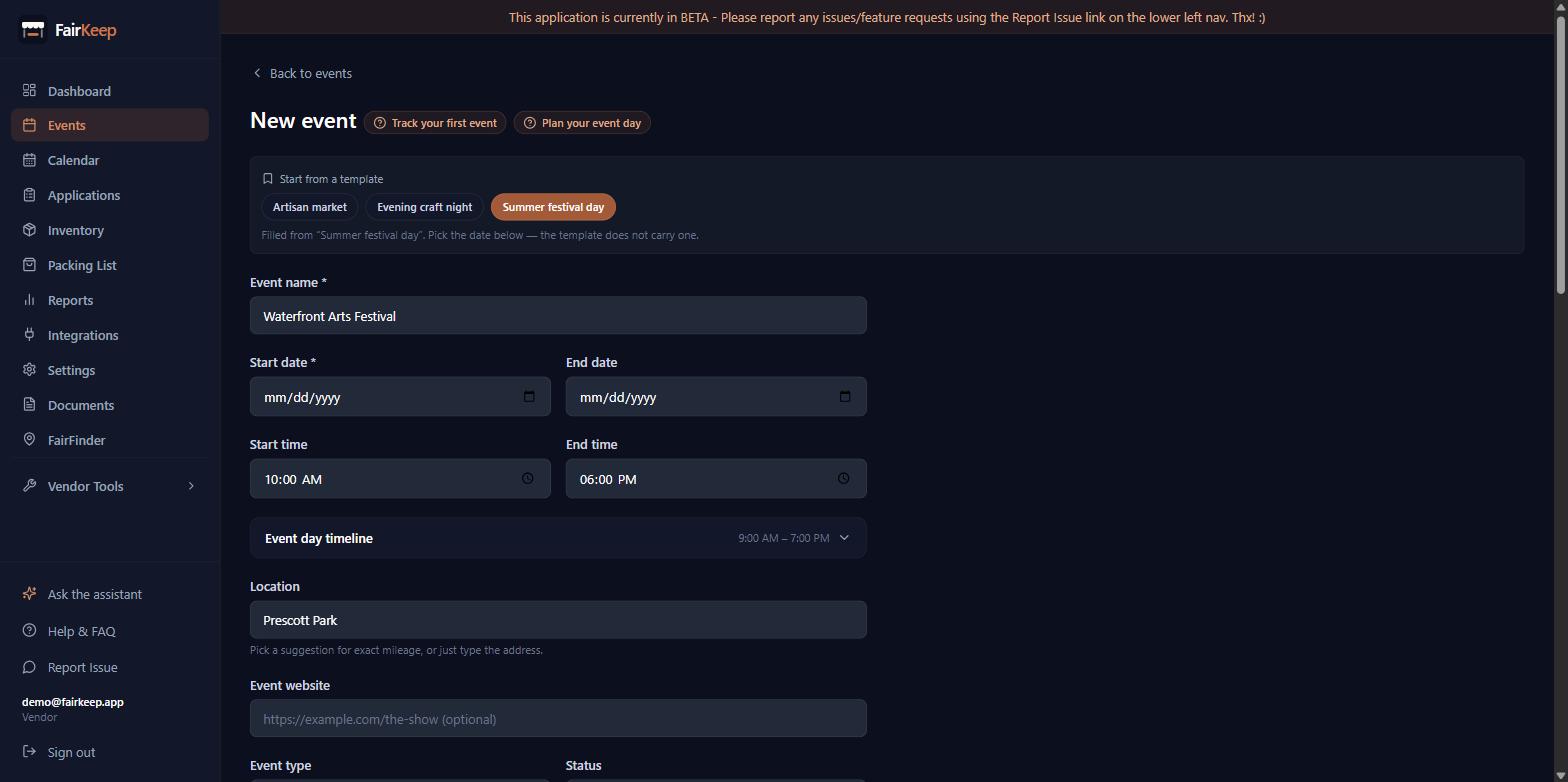Click the Applications clipboard icon

coord(29,195)
